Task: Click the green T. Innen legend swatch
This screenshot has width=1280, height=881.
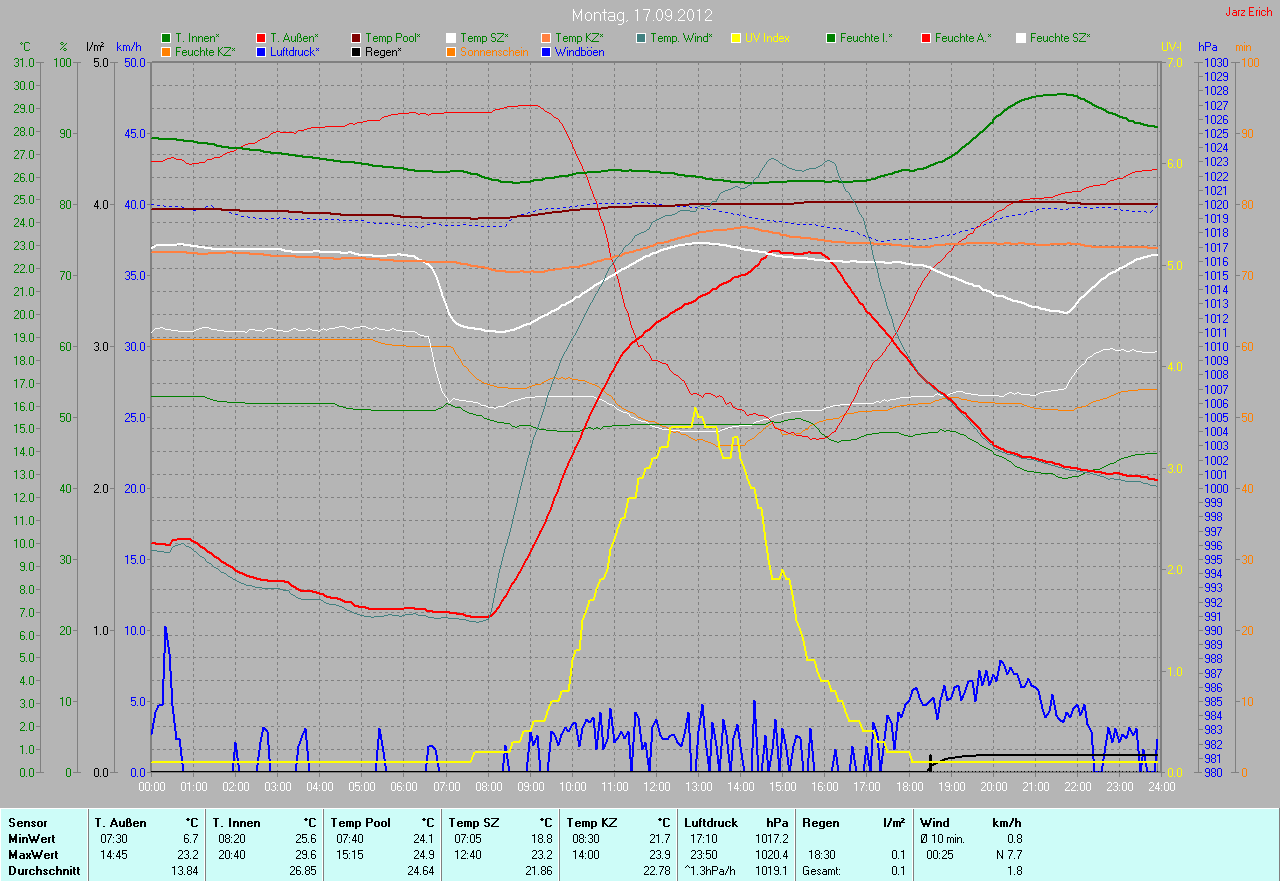Action: 166,38
